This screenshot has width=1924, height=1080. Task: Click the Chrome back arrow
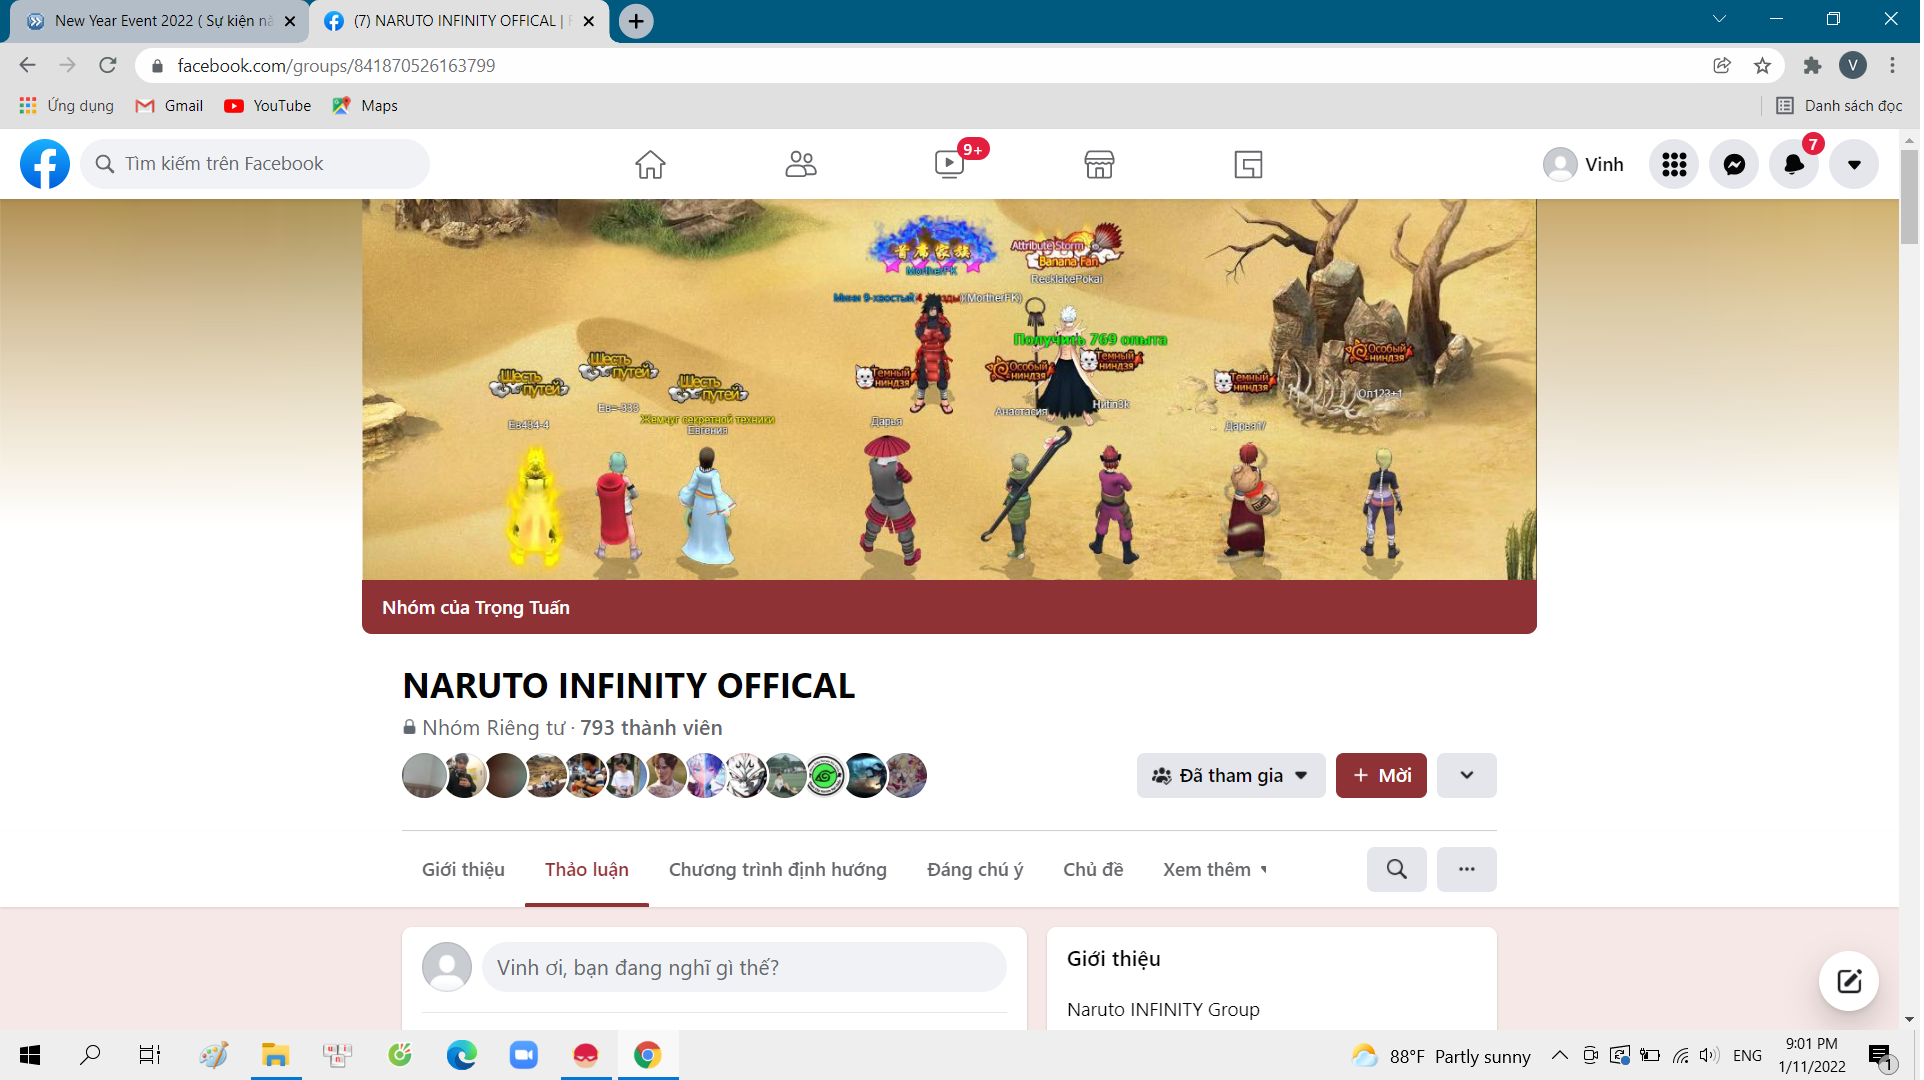pos(28,65)
